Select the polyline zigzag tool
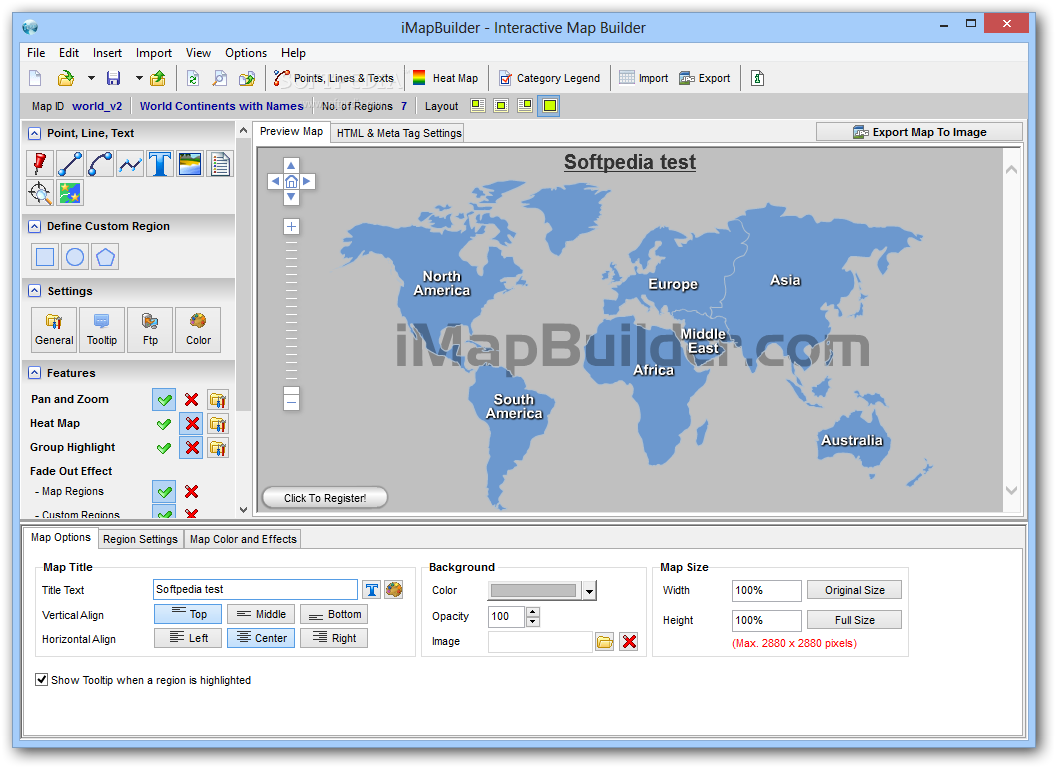Image resolution: width=1056 pixels, height=768 pixels. [130, 164]
